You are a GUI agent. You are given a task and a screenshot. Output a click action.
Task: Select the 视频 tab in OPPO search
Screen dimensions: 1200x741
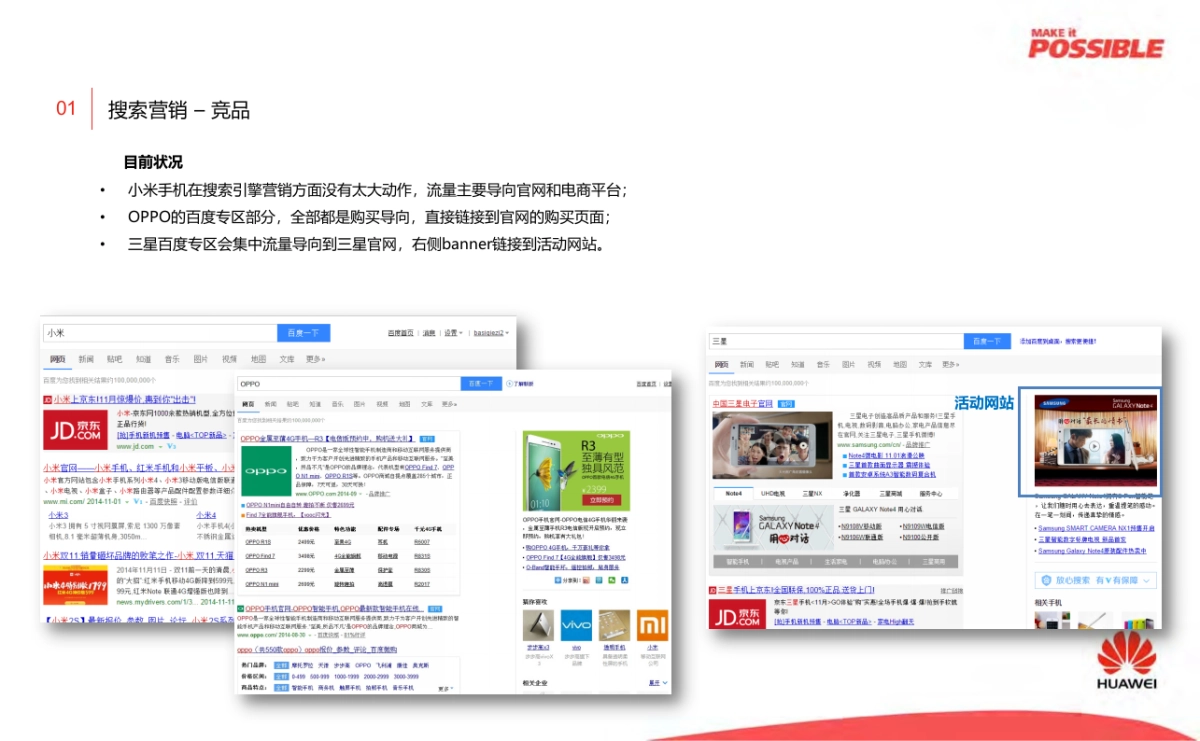[383, 404]
